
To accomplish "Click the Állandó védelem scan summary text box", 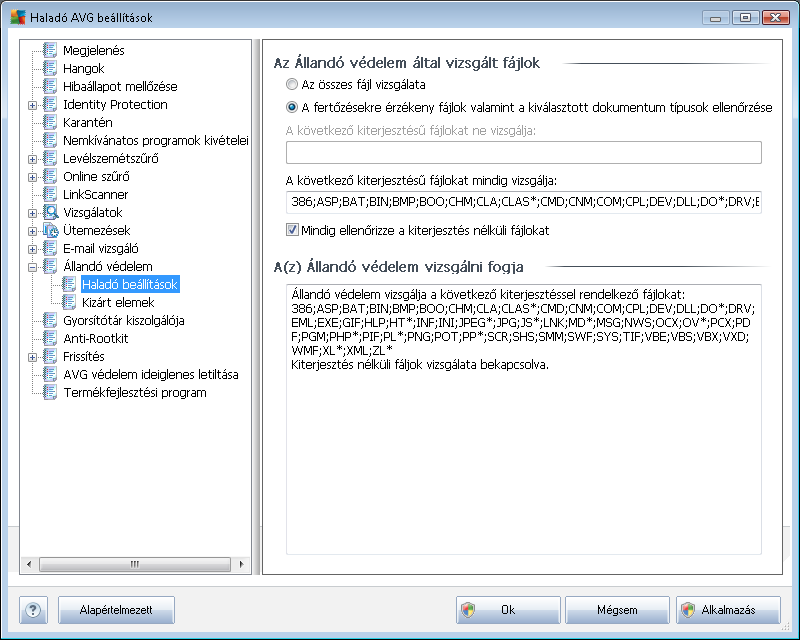I will point(524,420).
